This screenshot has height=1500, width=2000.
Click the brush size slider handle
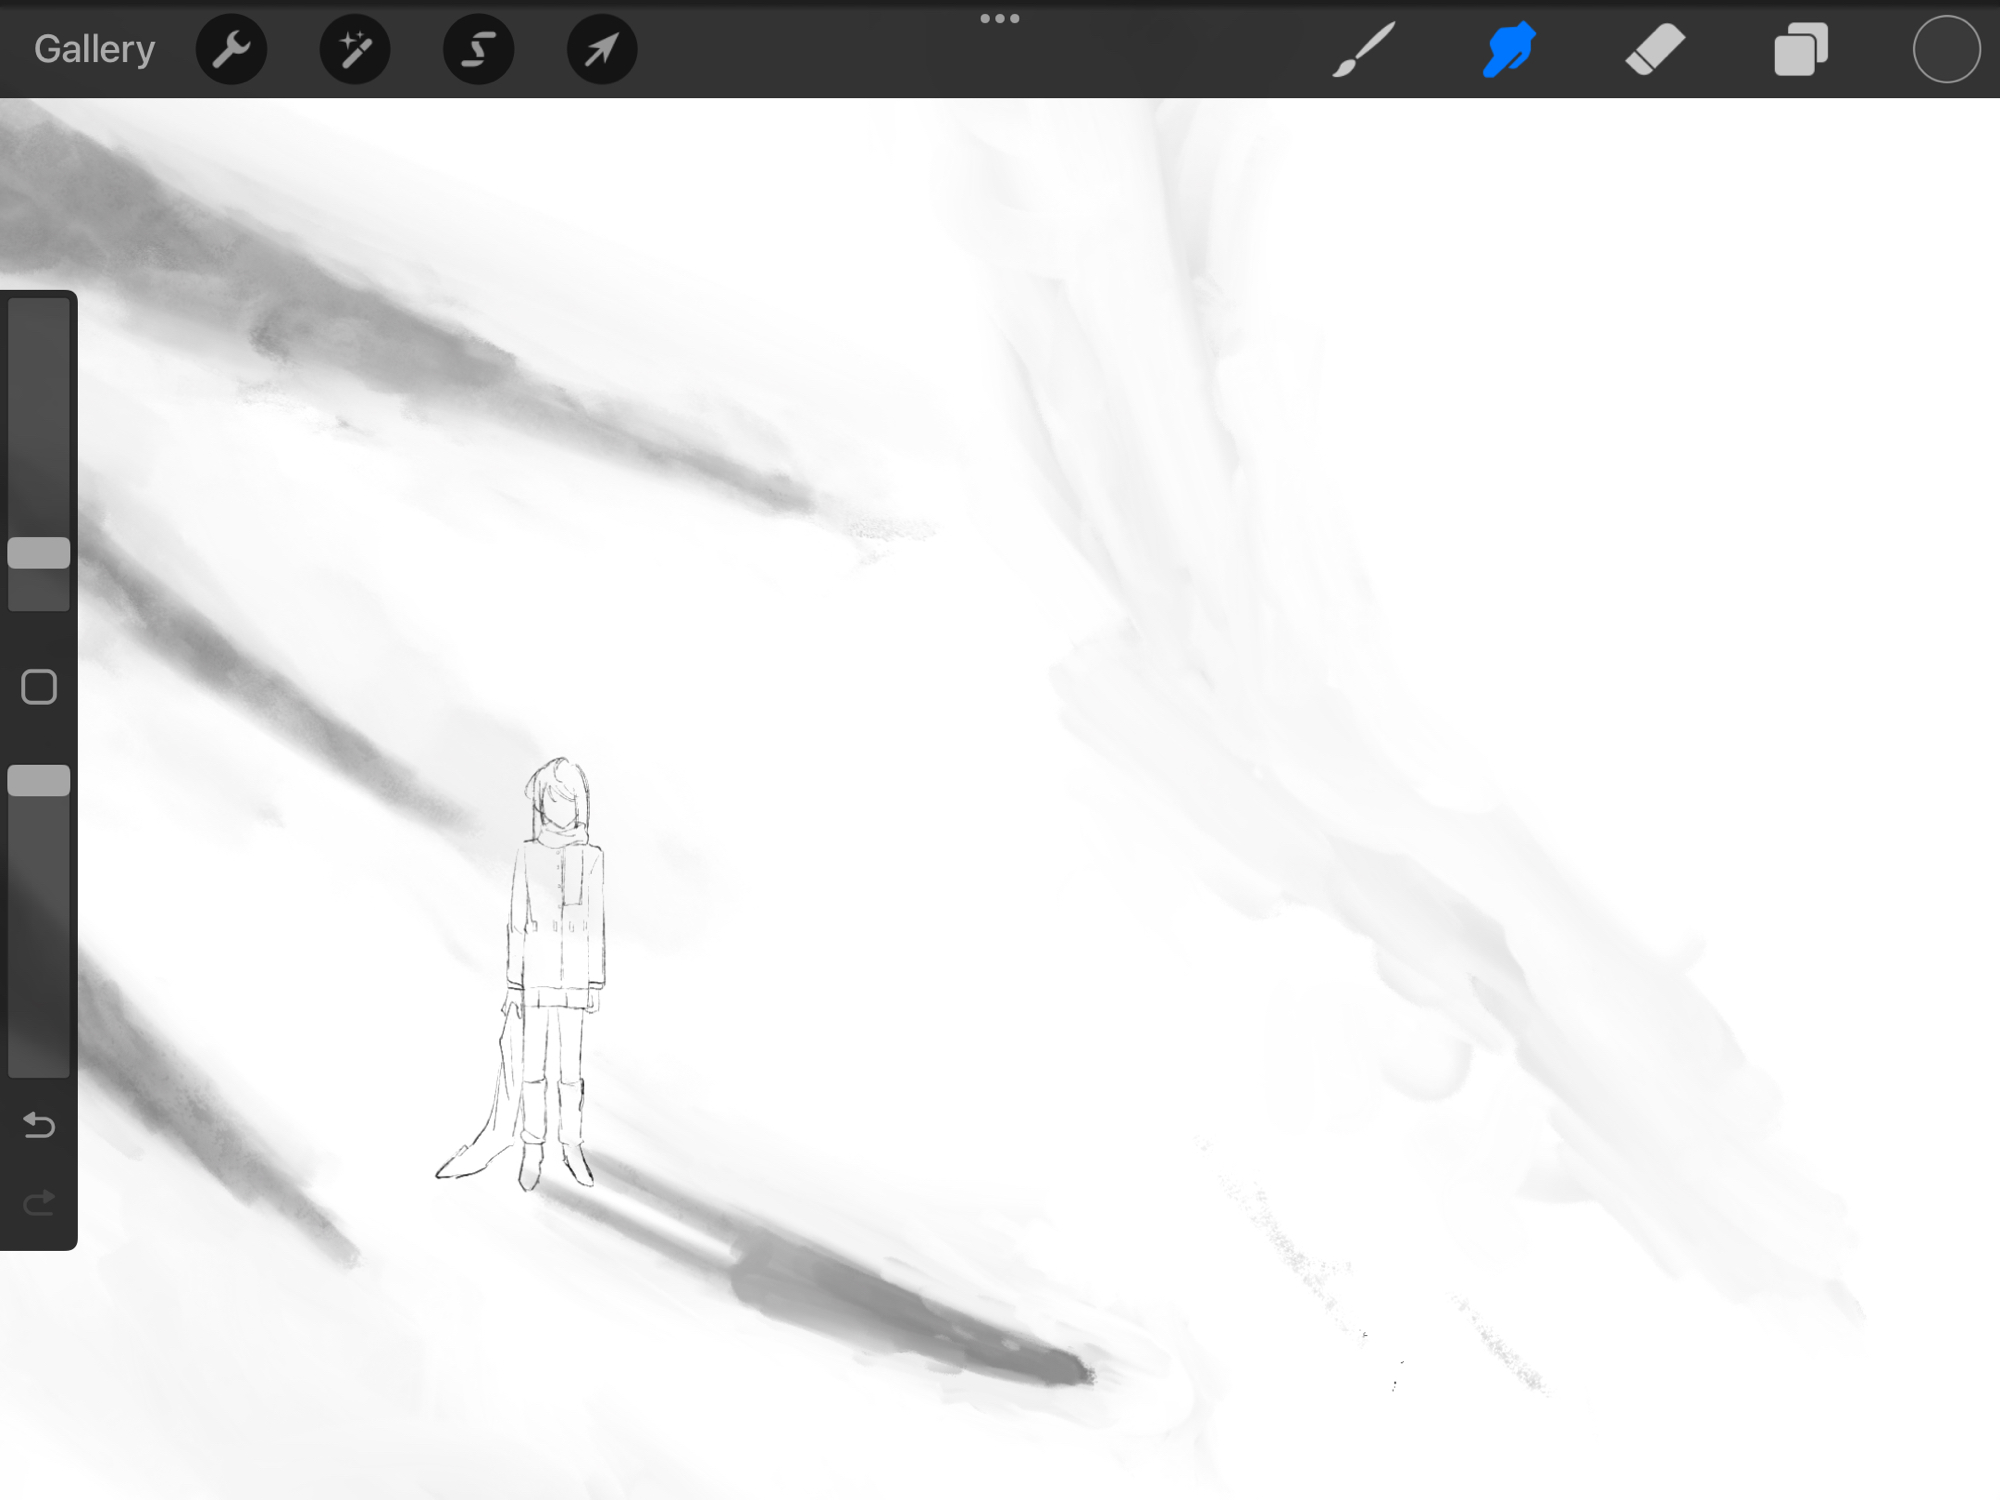(x=39, y=553)
